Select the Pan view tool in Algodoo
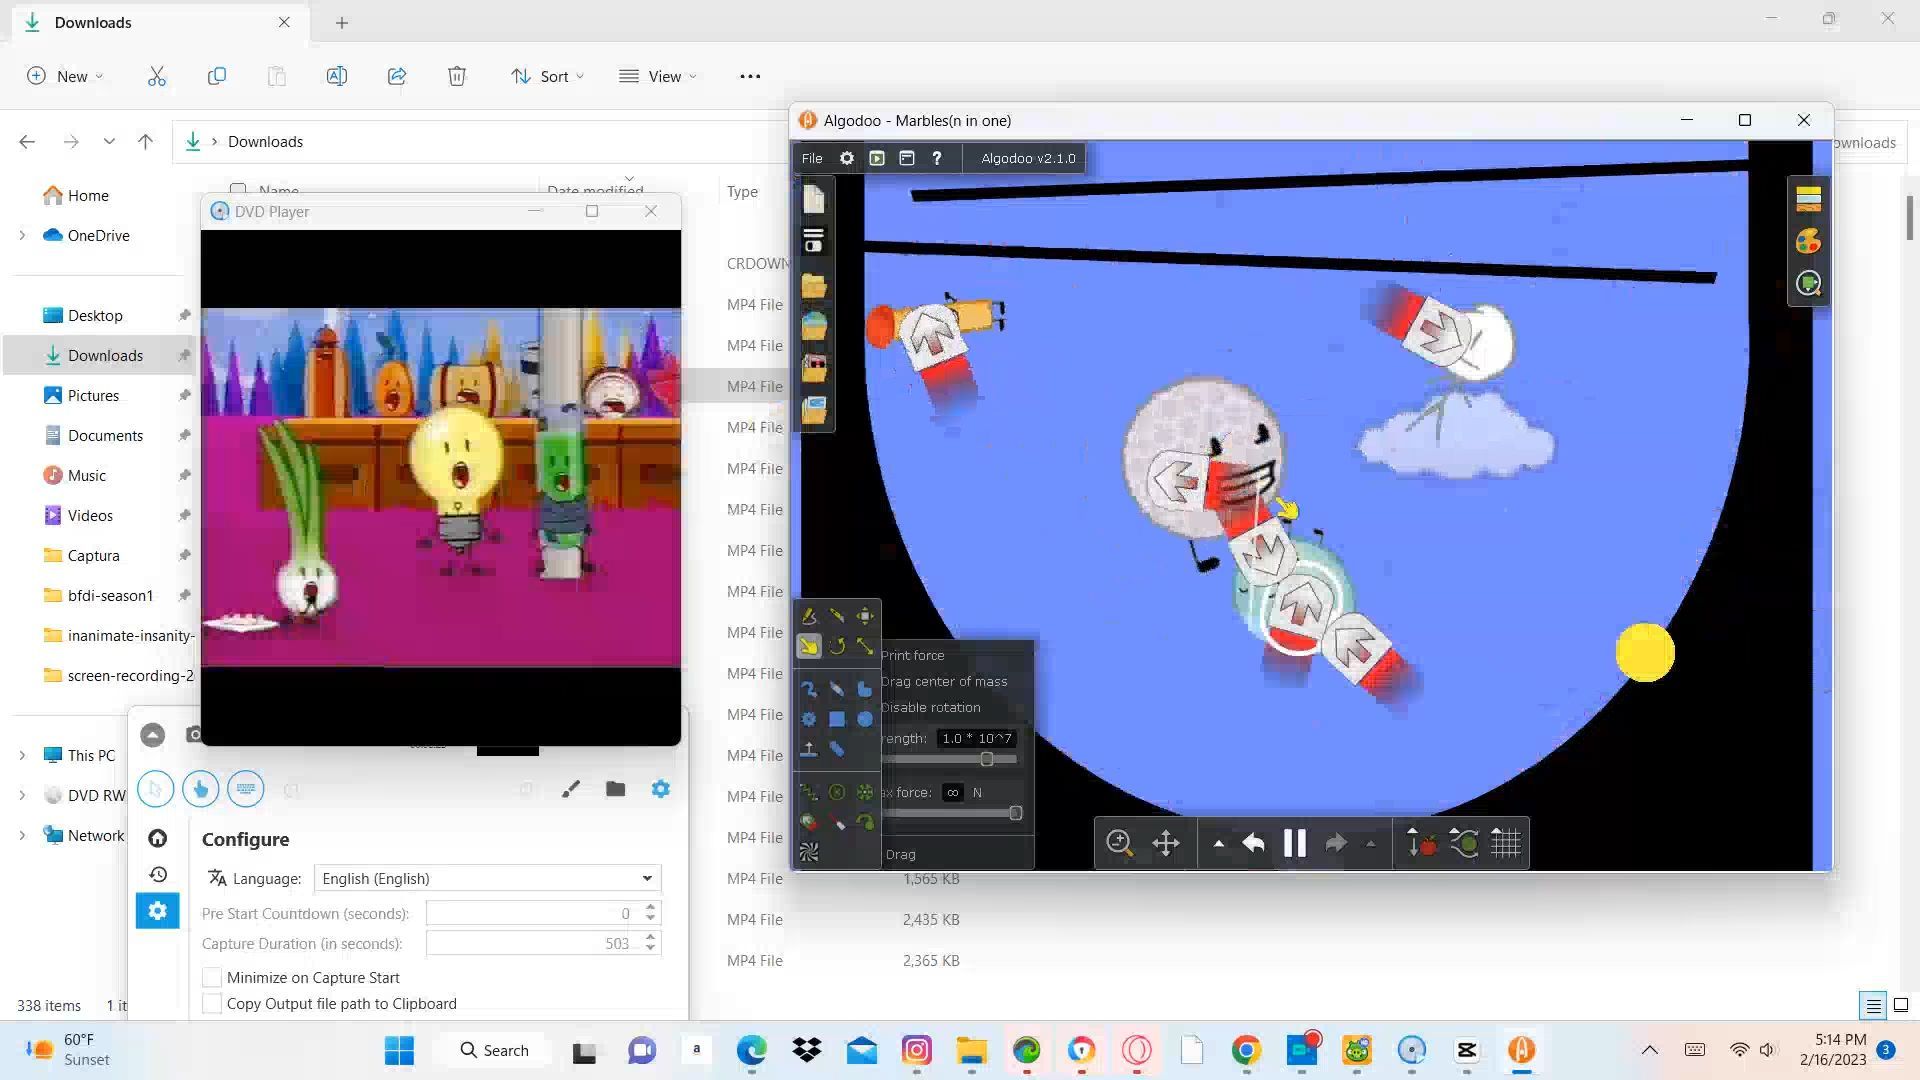Image resolution: width=1920 pixels, height=1080 pixels. (1166, 843)
